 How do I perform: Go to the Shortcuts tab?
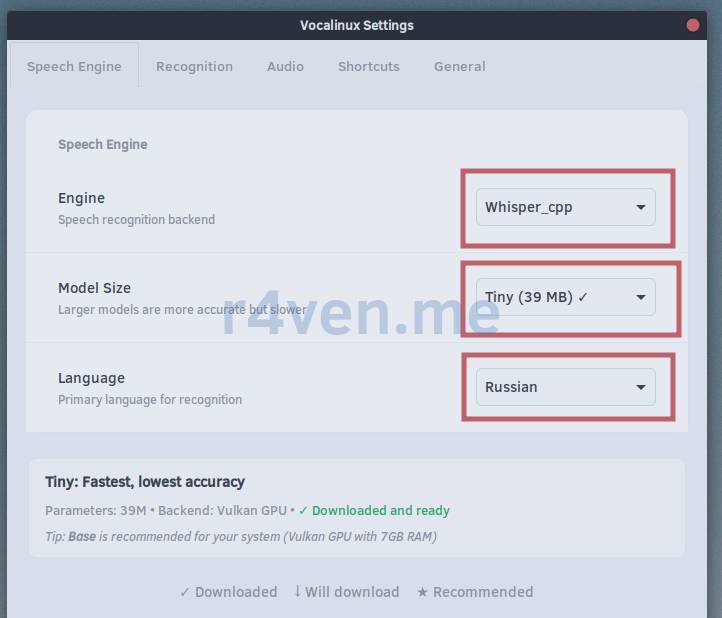(369, 66)
